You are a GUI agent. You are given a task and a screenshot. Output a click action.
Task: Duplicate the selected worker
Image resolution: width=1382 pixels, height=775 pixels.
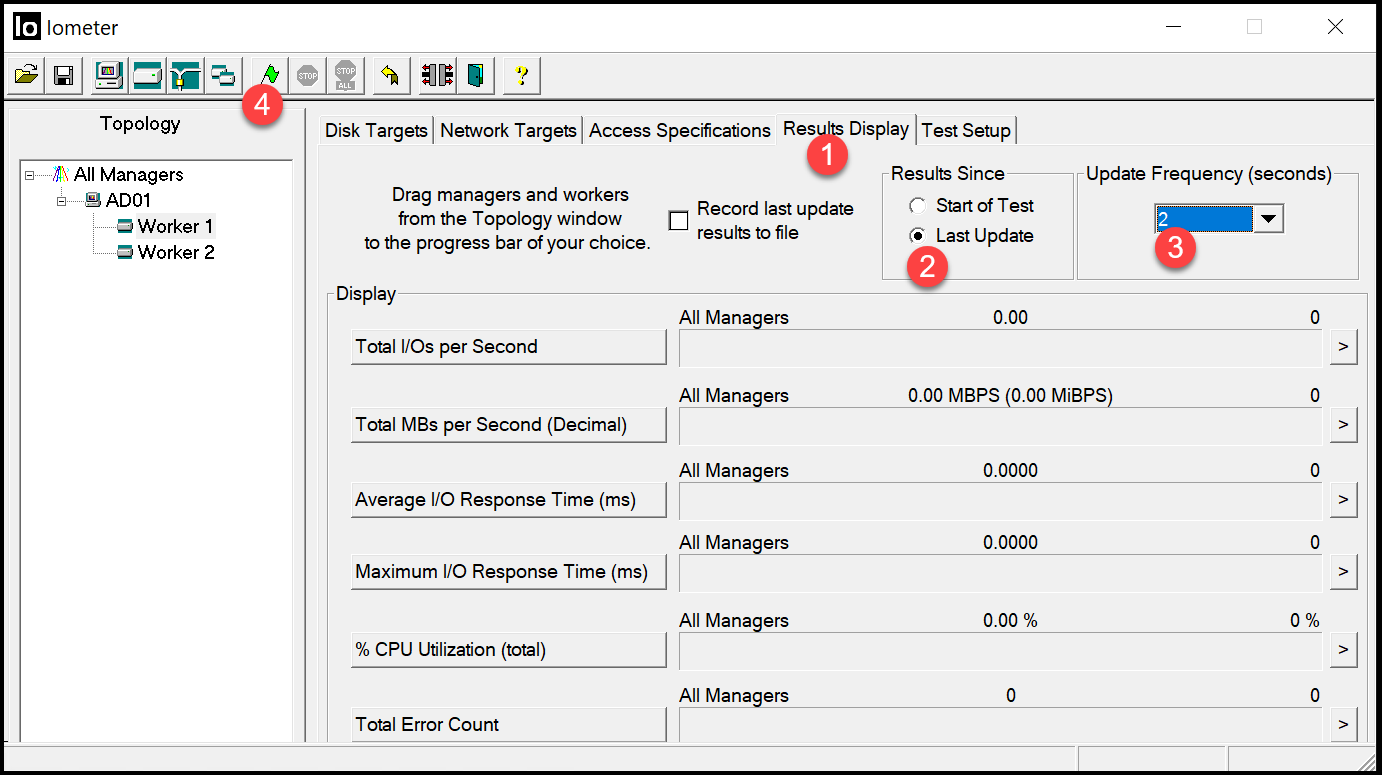(x=224, y=75)
